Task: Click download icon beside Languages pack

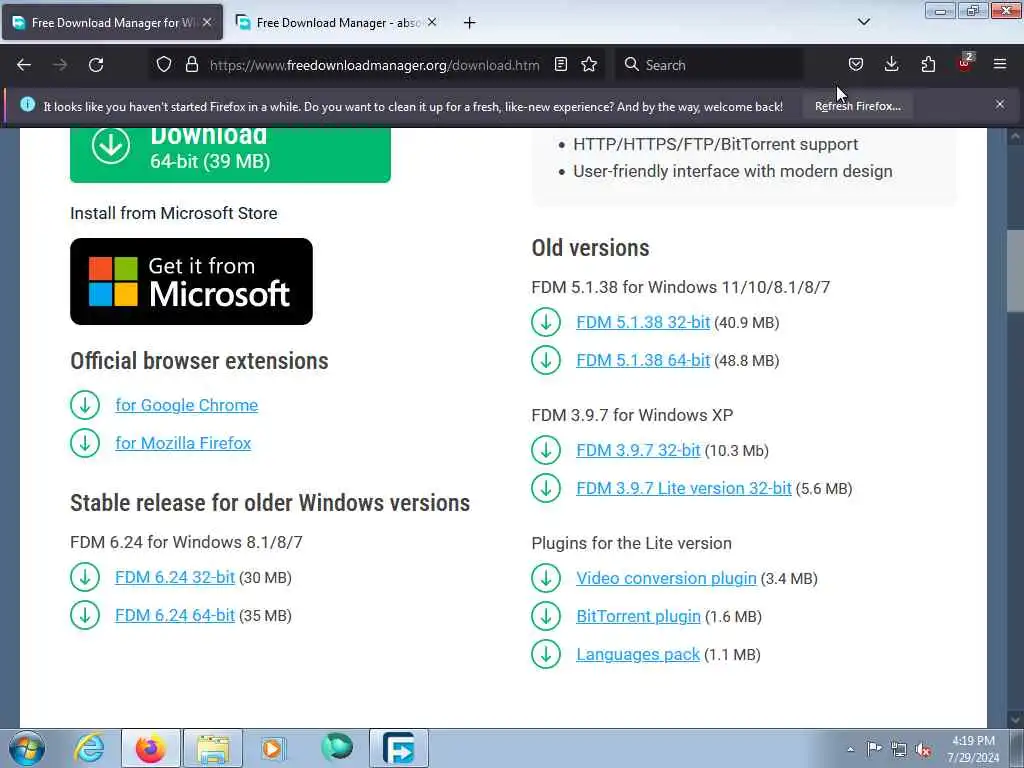Action: pyautogui.click(x=546, y=654)
